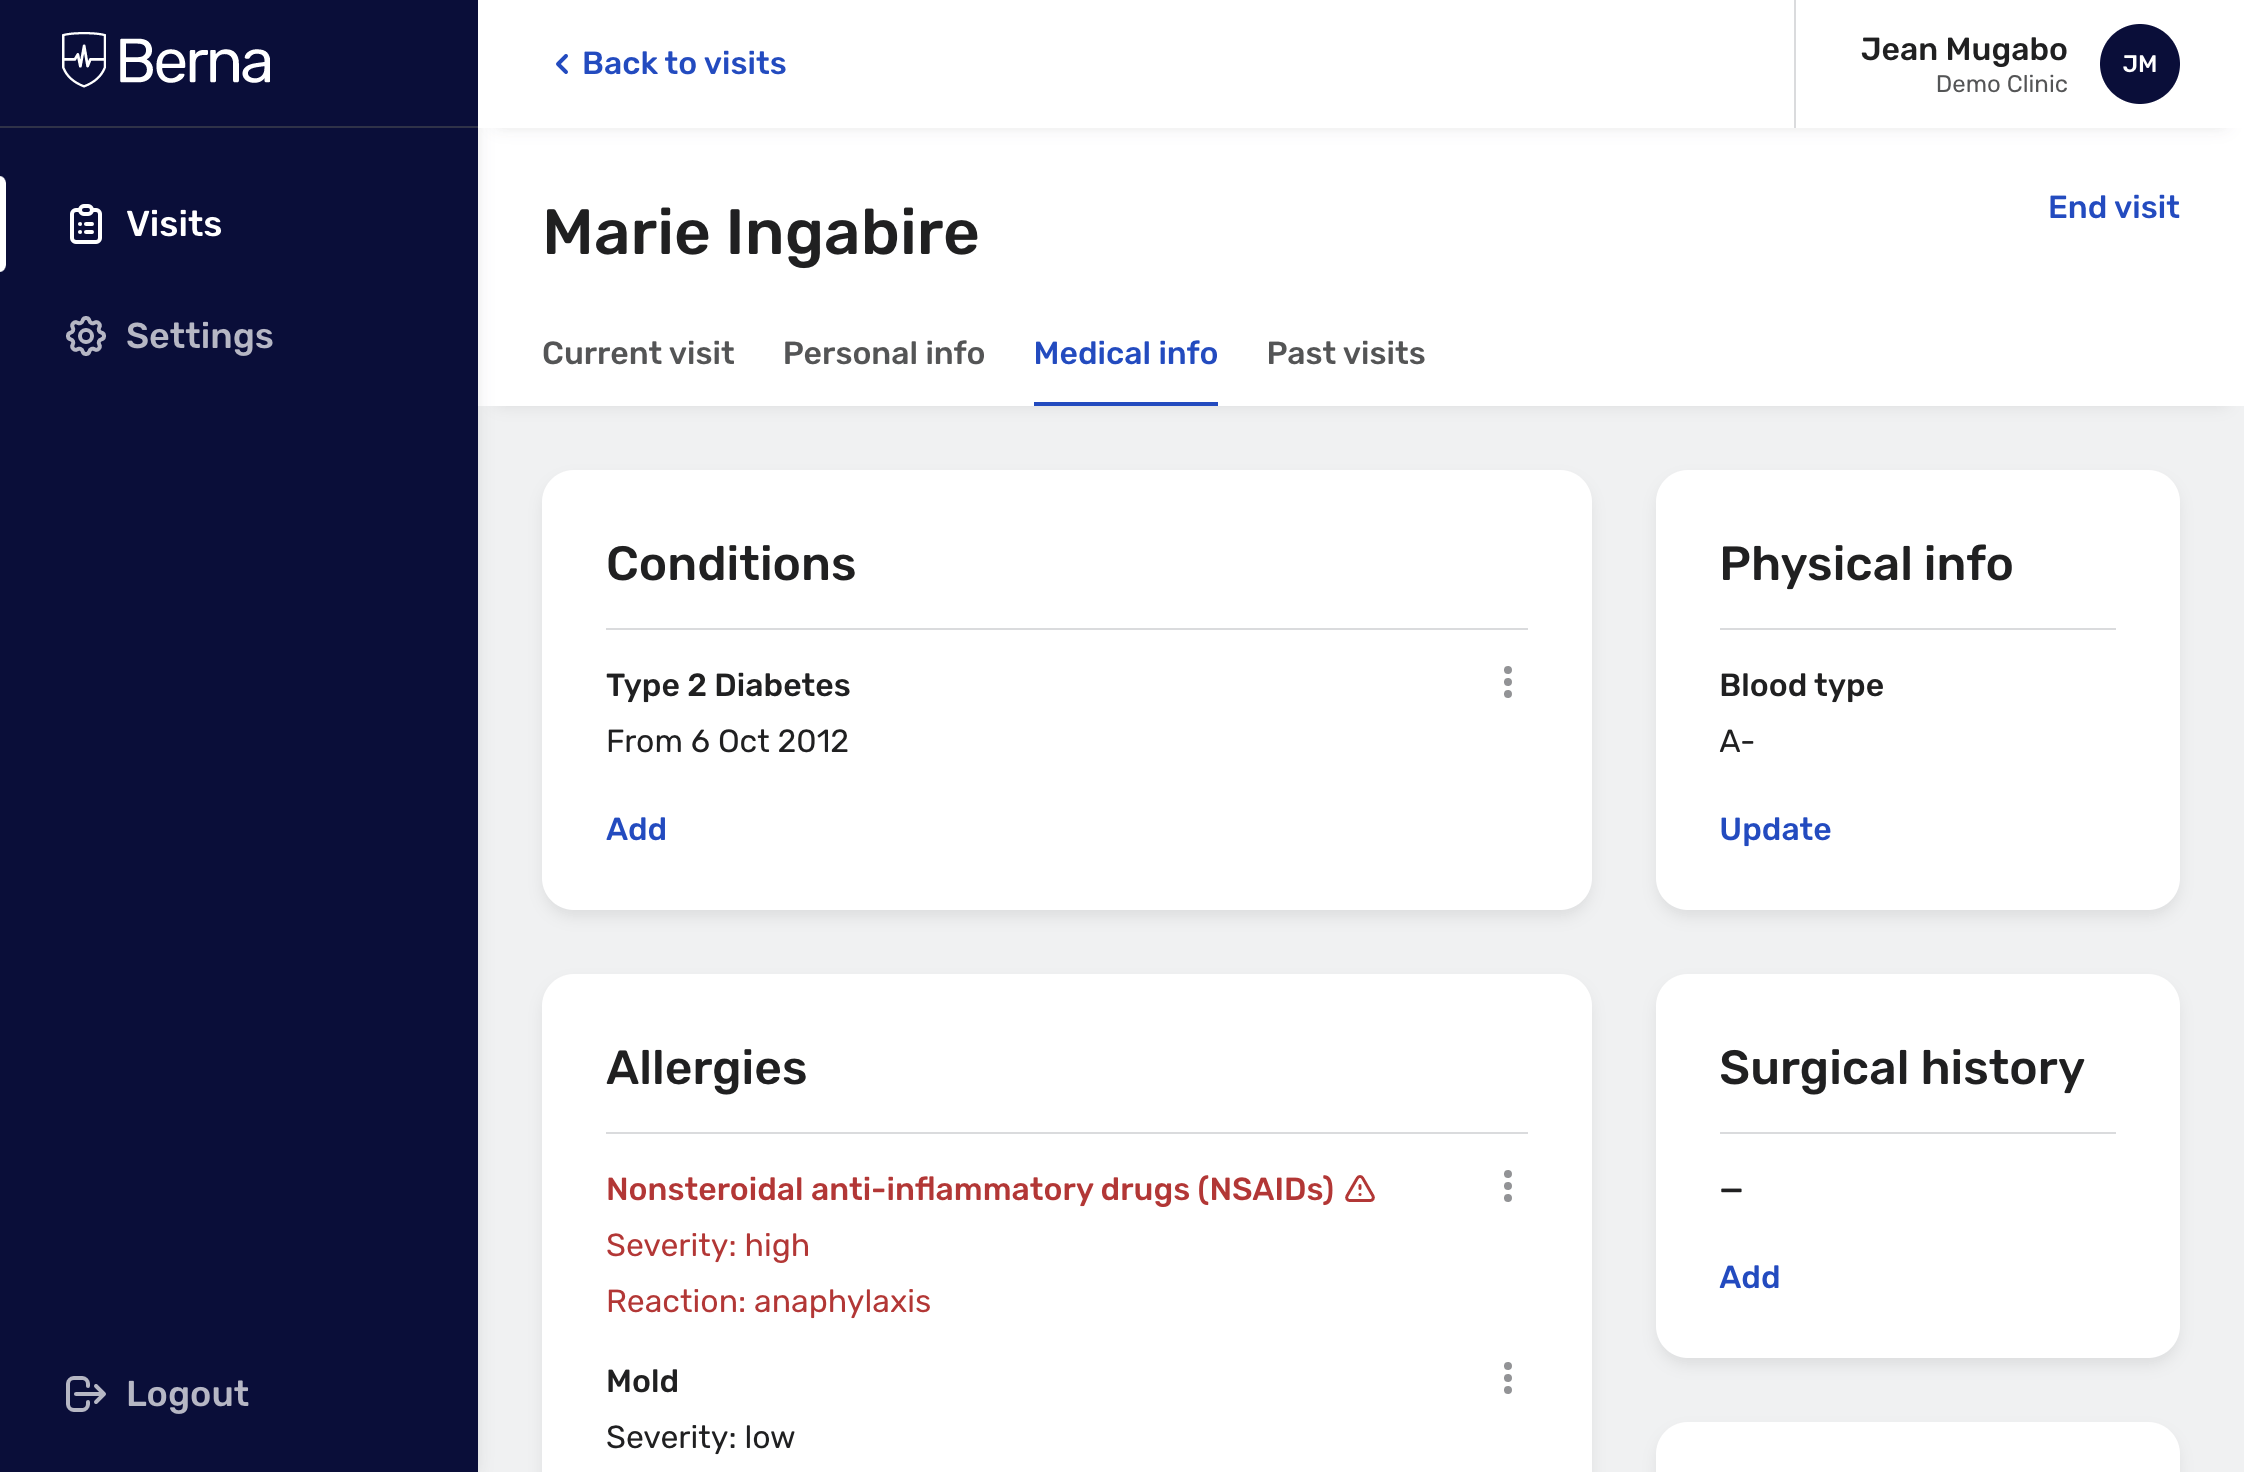Open the NSAIDs allergy options menu
The image size is (2244, 1472).
tap(1507, 1188)
